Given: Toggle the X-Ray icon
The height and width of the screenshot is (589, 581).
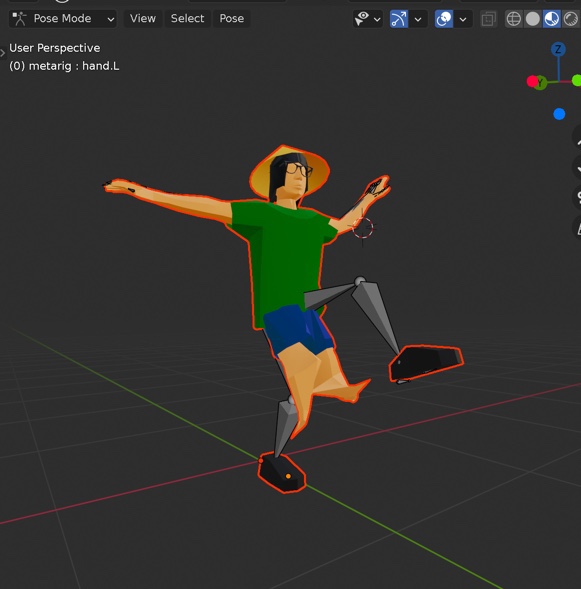Looking at the screenshot, I should (x=488, y=19).
